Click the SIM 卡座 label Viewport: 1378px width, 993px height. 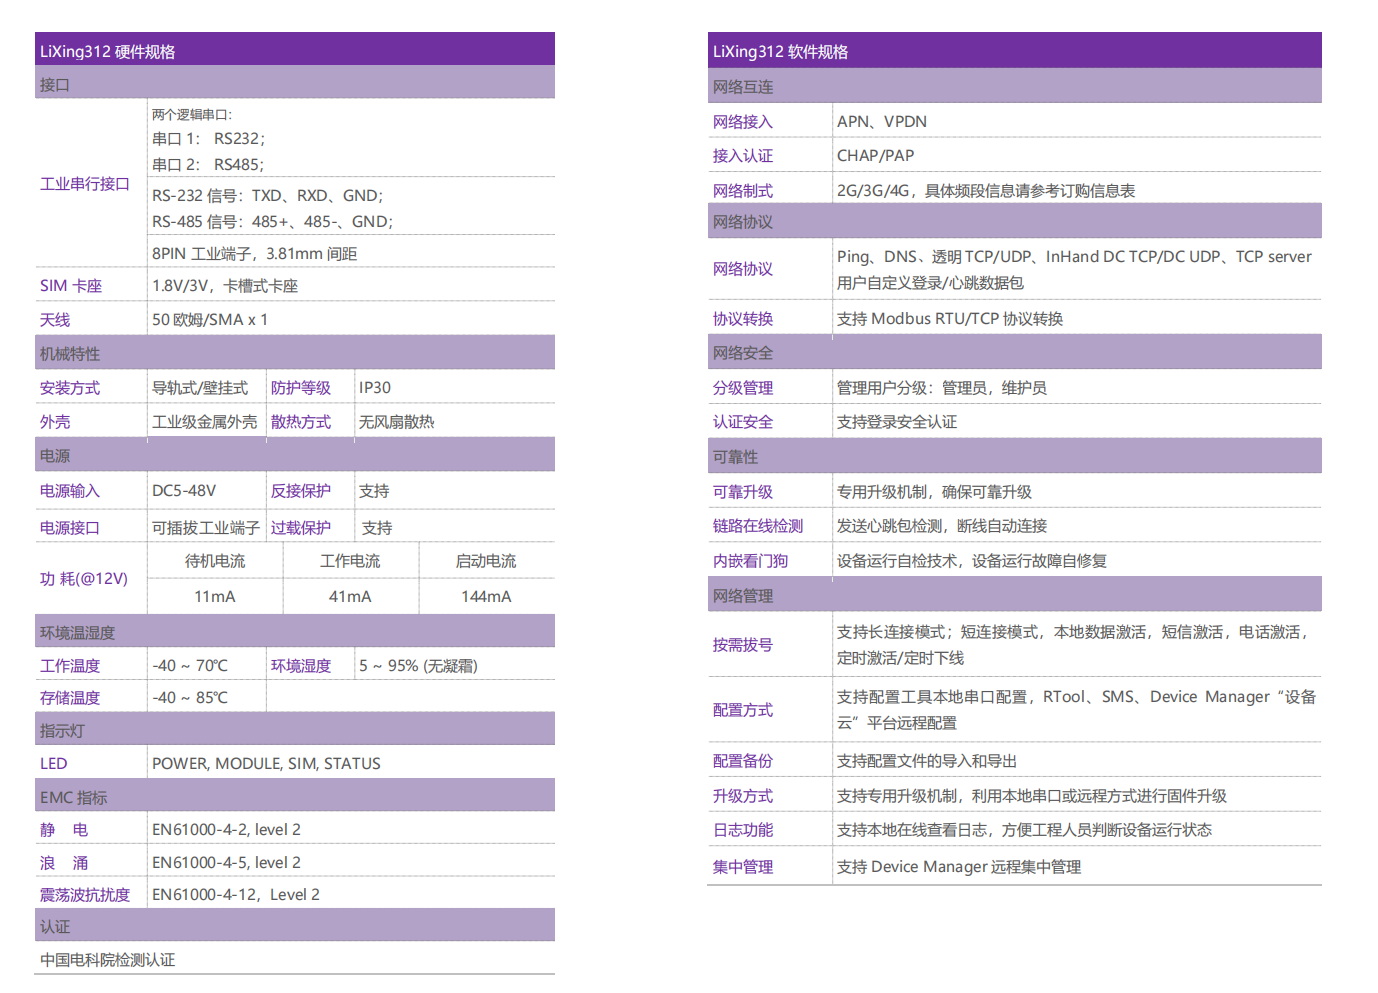coord(71,286)
